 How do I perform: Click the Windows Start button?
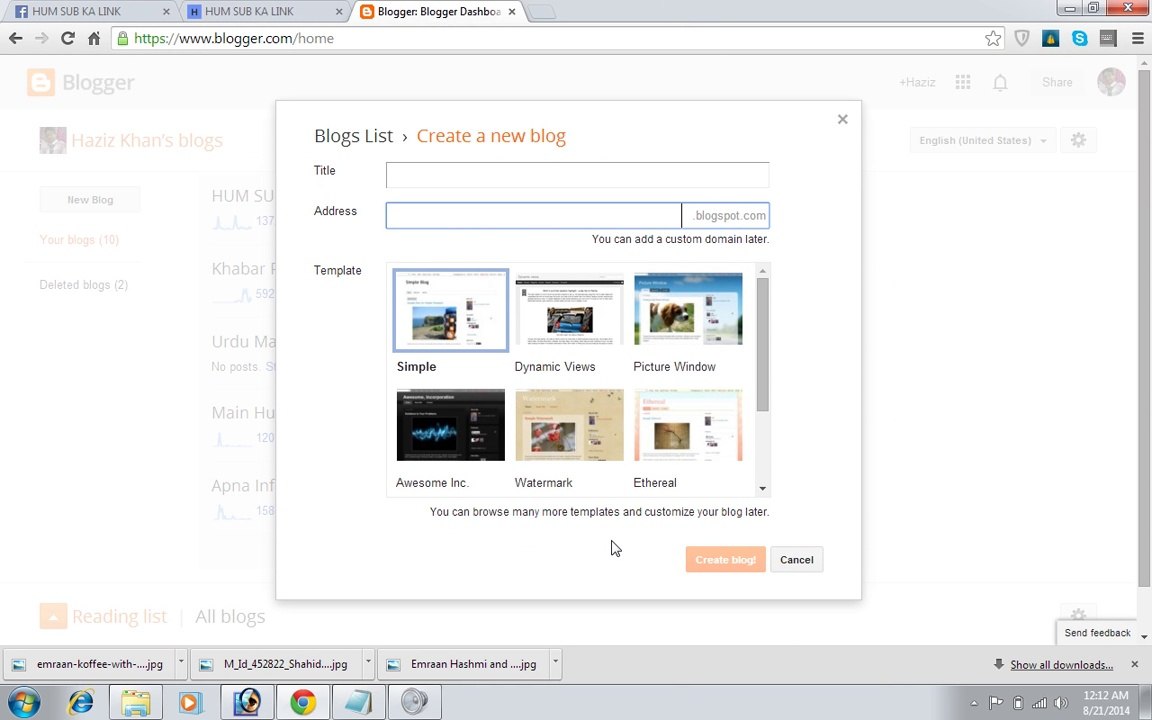pos(23,702)
